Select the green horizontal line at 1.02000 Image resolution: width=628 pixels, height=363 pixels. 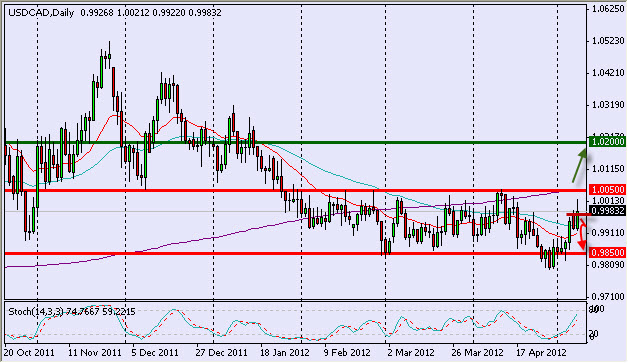296,142
